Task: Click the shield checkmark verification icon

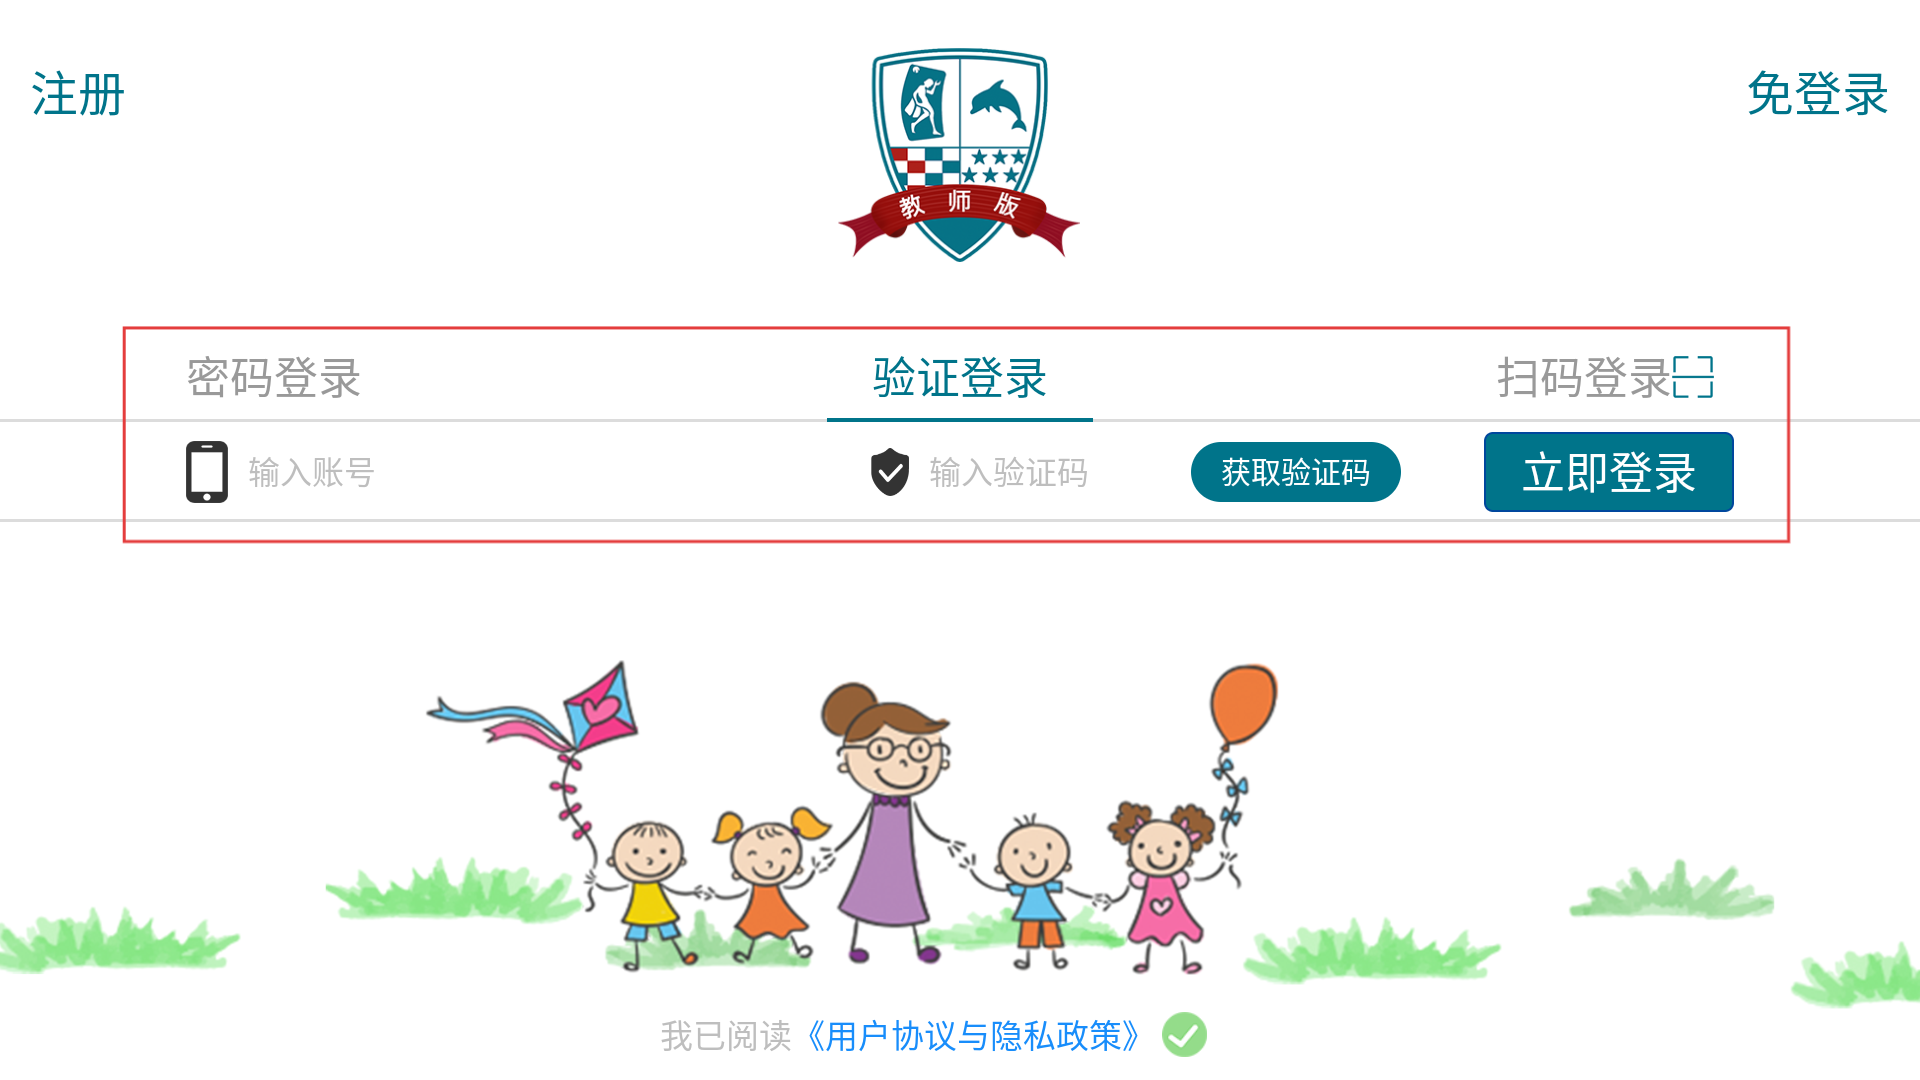Action: 890,472
